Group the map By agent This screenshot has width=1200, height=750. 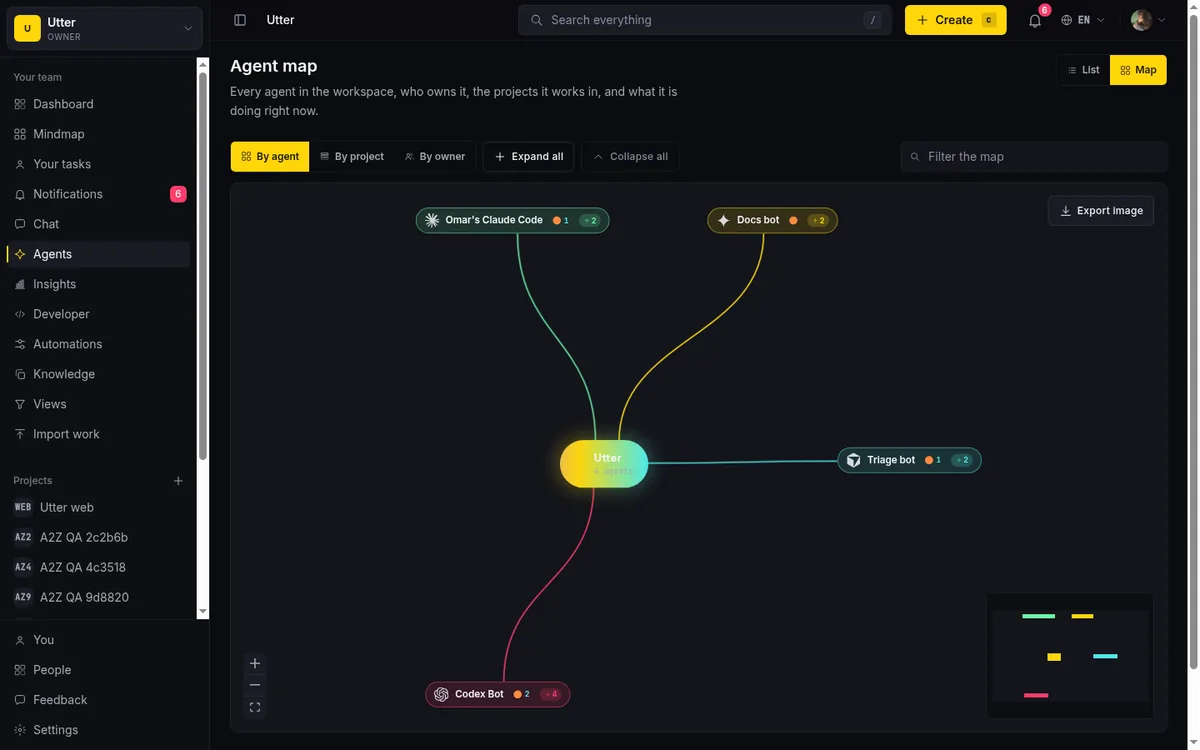coord(270,156)
